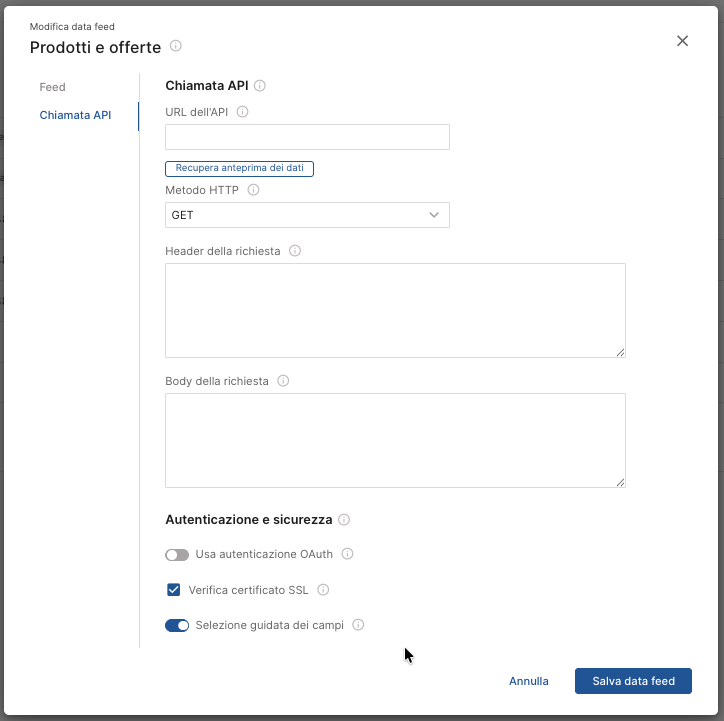
Task: Click info icon next to Header della richiesta
Action: point(294,251)
